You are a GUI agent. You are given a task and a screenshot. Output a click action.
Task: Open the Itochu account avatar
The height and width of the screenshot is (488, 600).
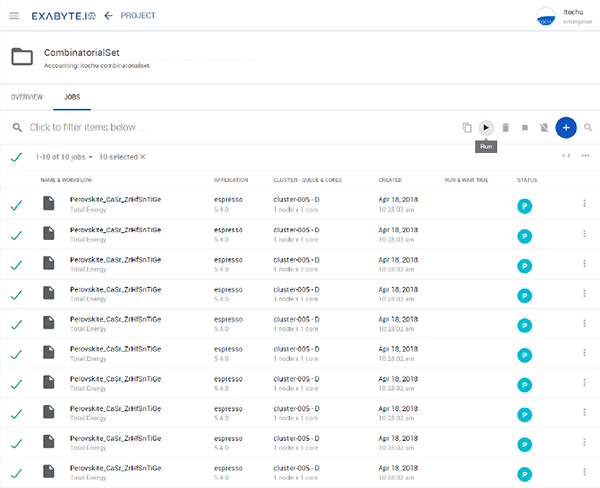point(546,16)
